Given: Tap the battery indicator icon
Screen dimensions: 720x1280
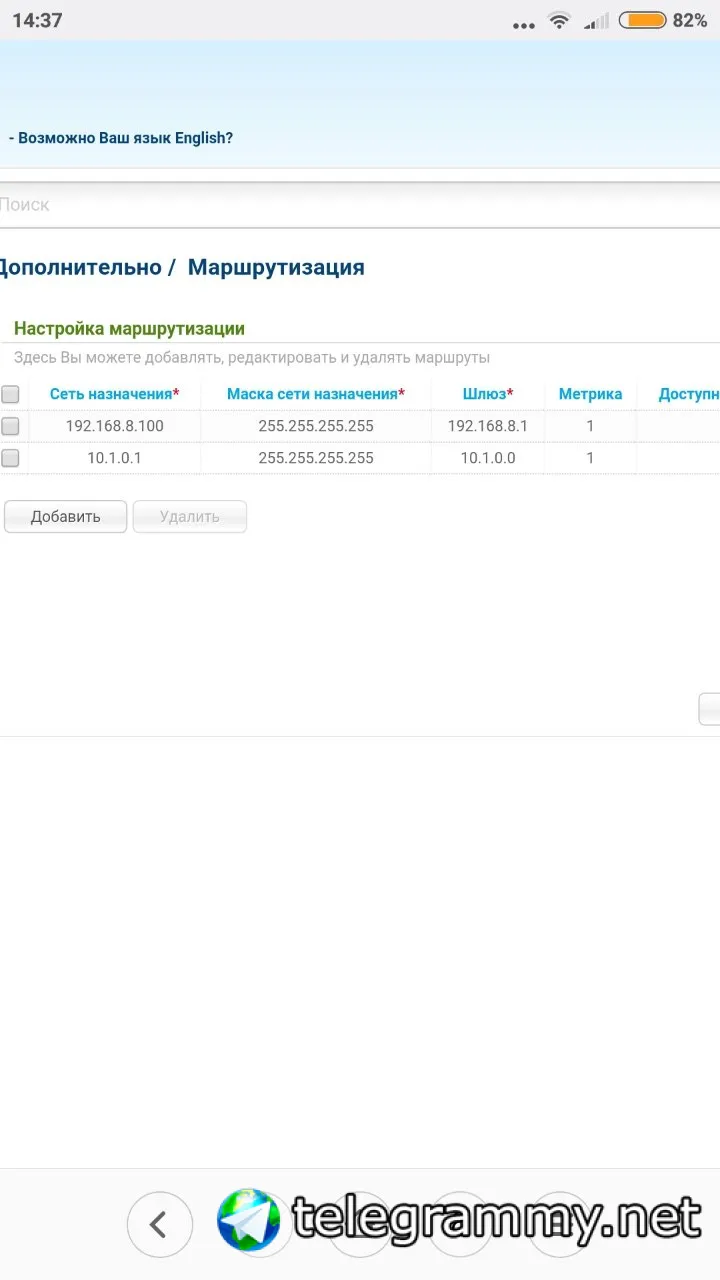Looking at the screenshot, I should point(642,20).
